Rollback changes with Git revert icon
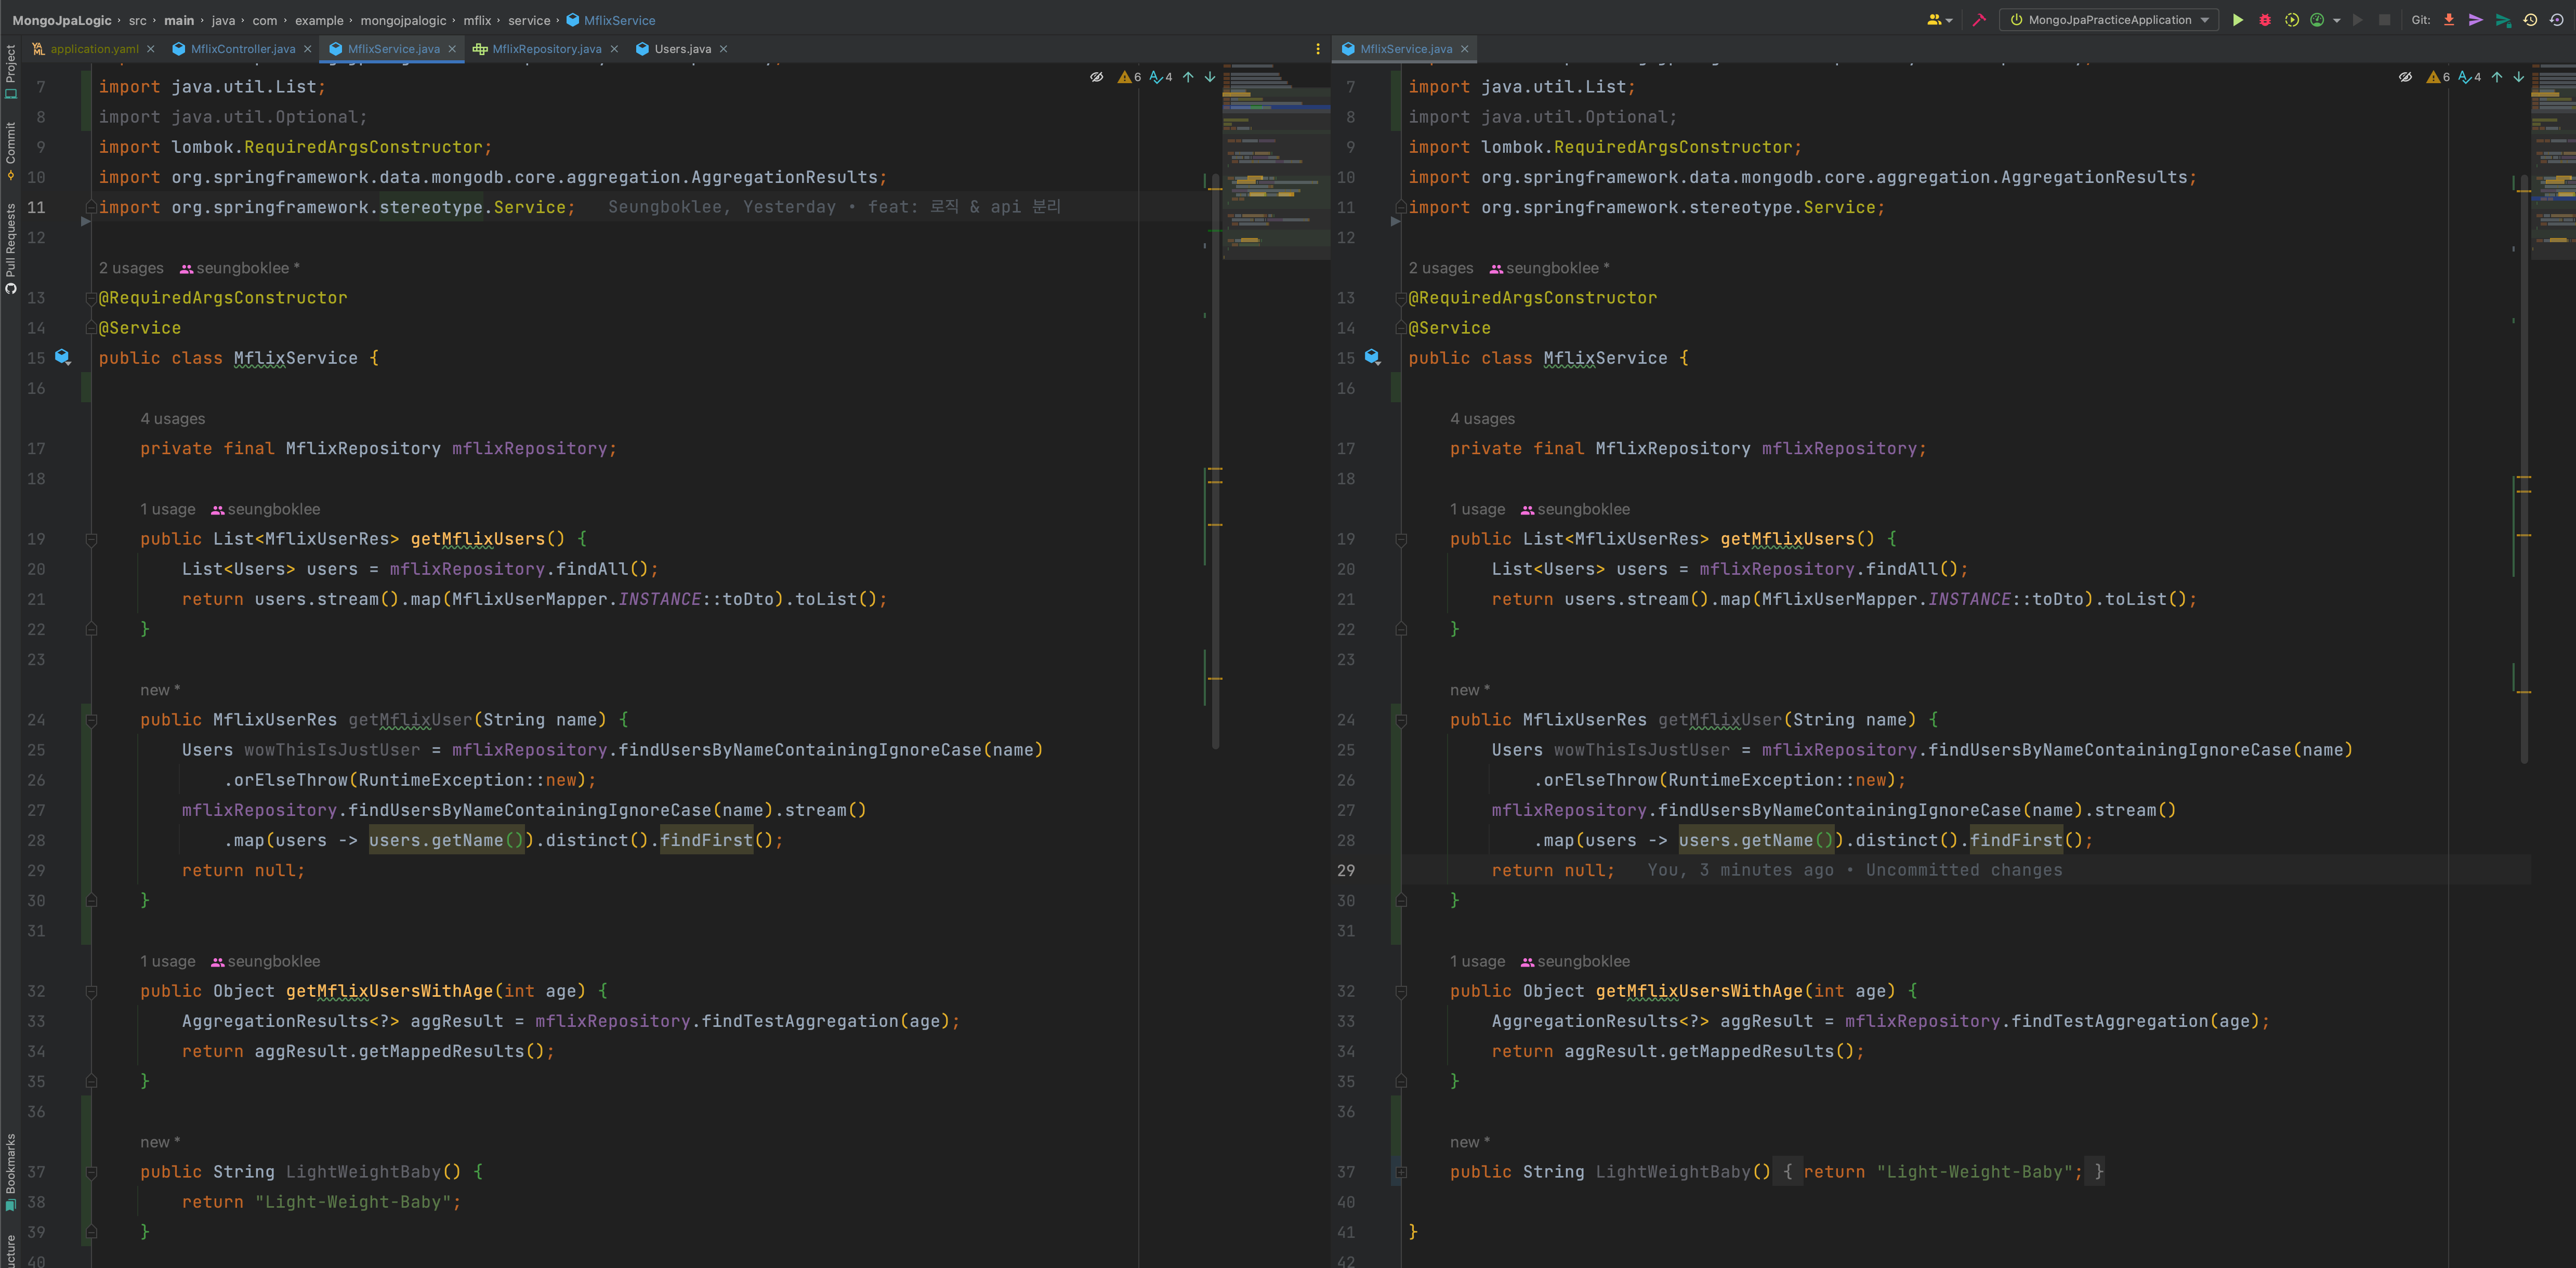 click(x=2556, y=20)
